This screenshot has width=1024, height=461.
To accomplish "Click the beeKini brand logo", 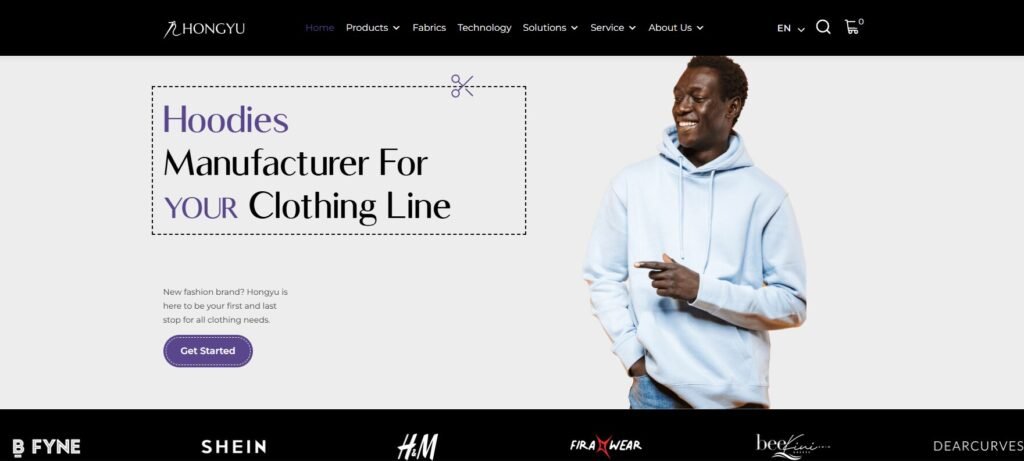I will point(793,447).
